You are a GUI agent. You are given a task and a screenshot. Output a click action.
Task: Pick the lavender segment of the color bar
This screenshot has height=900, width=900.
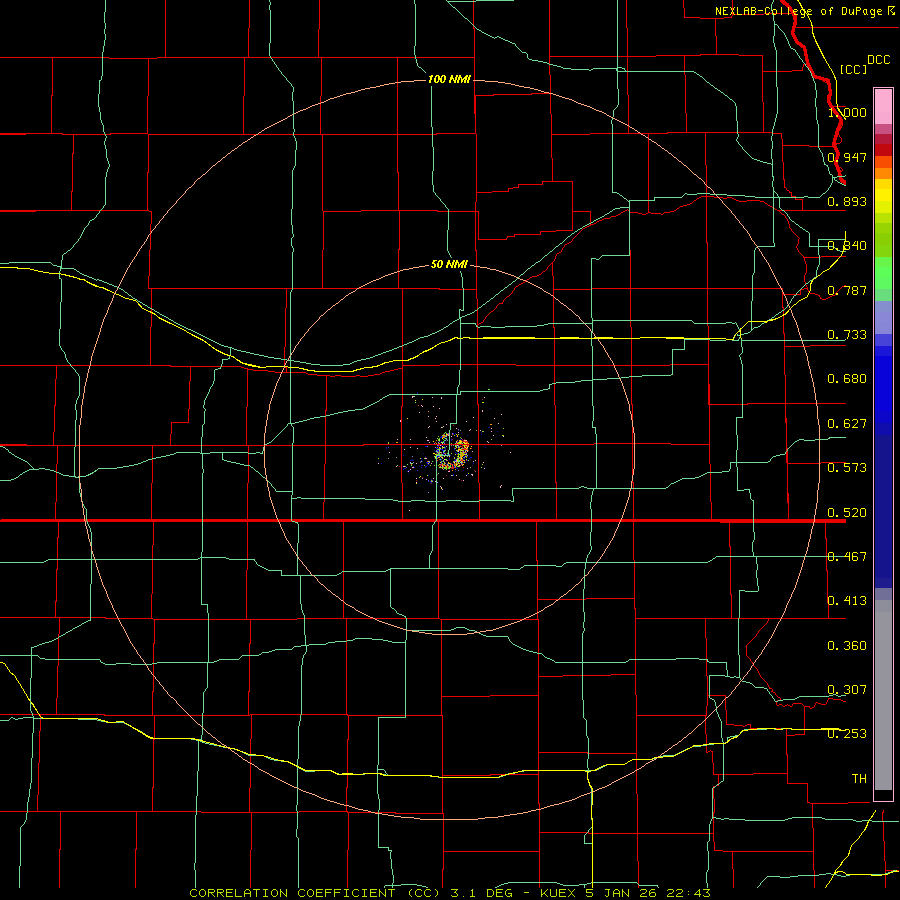pyautogui.click(x=883, y=317)
